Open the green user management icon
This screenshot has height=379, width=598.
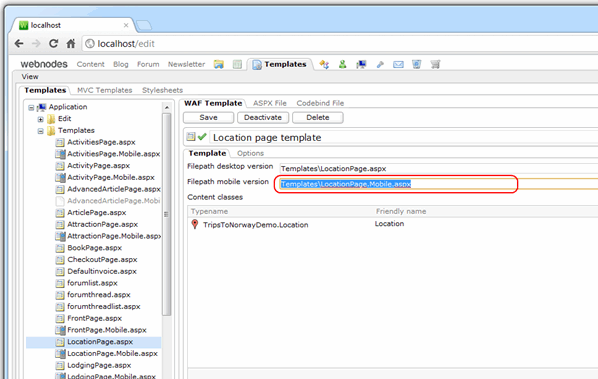pyautogui.click(x=342, y=64)
